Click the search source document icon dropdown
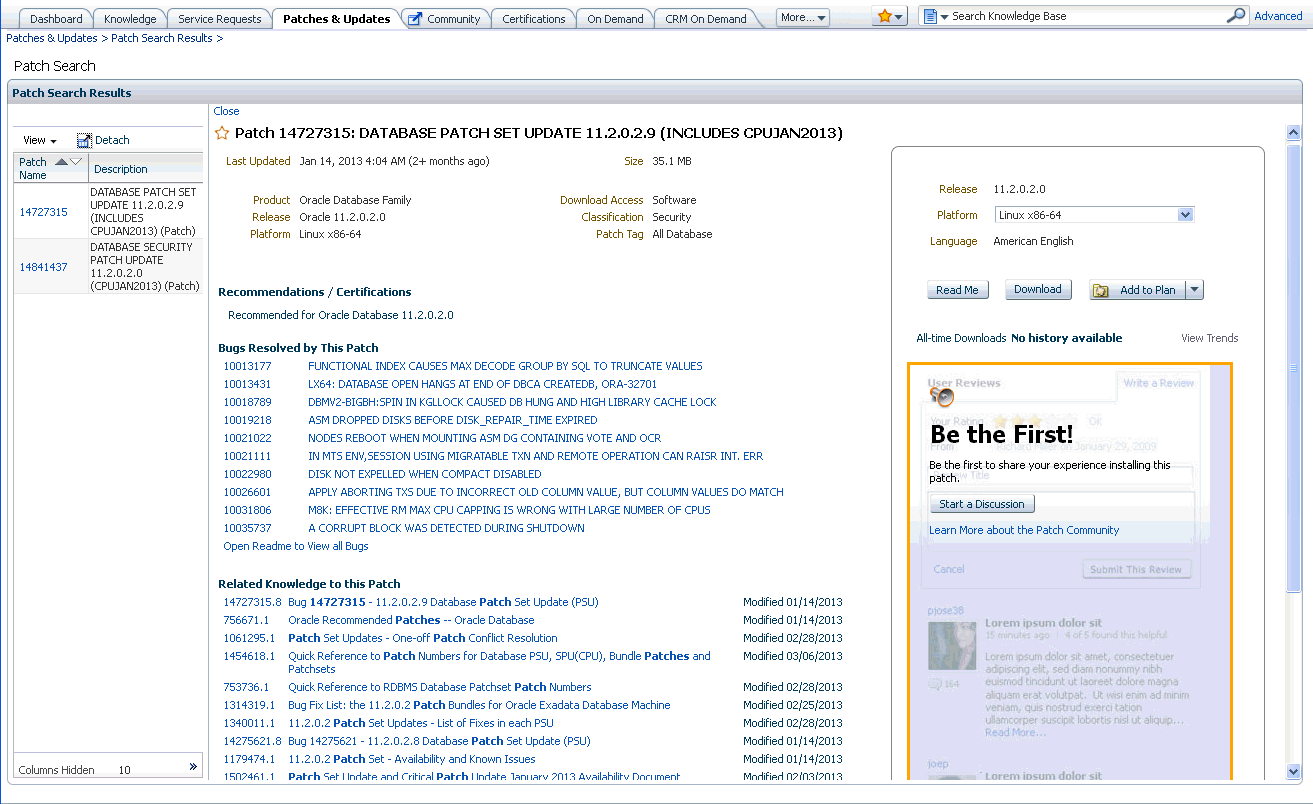Screen dimensions: 1313x804 pos(935,17)
